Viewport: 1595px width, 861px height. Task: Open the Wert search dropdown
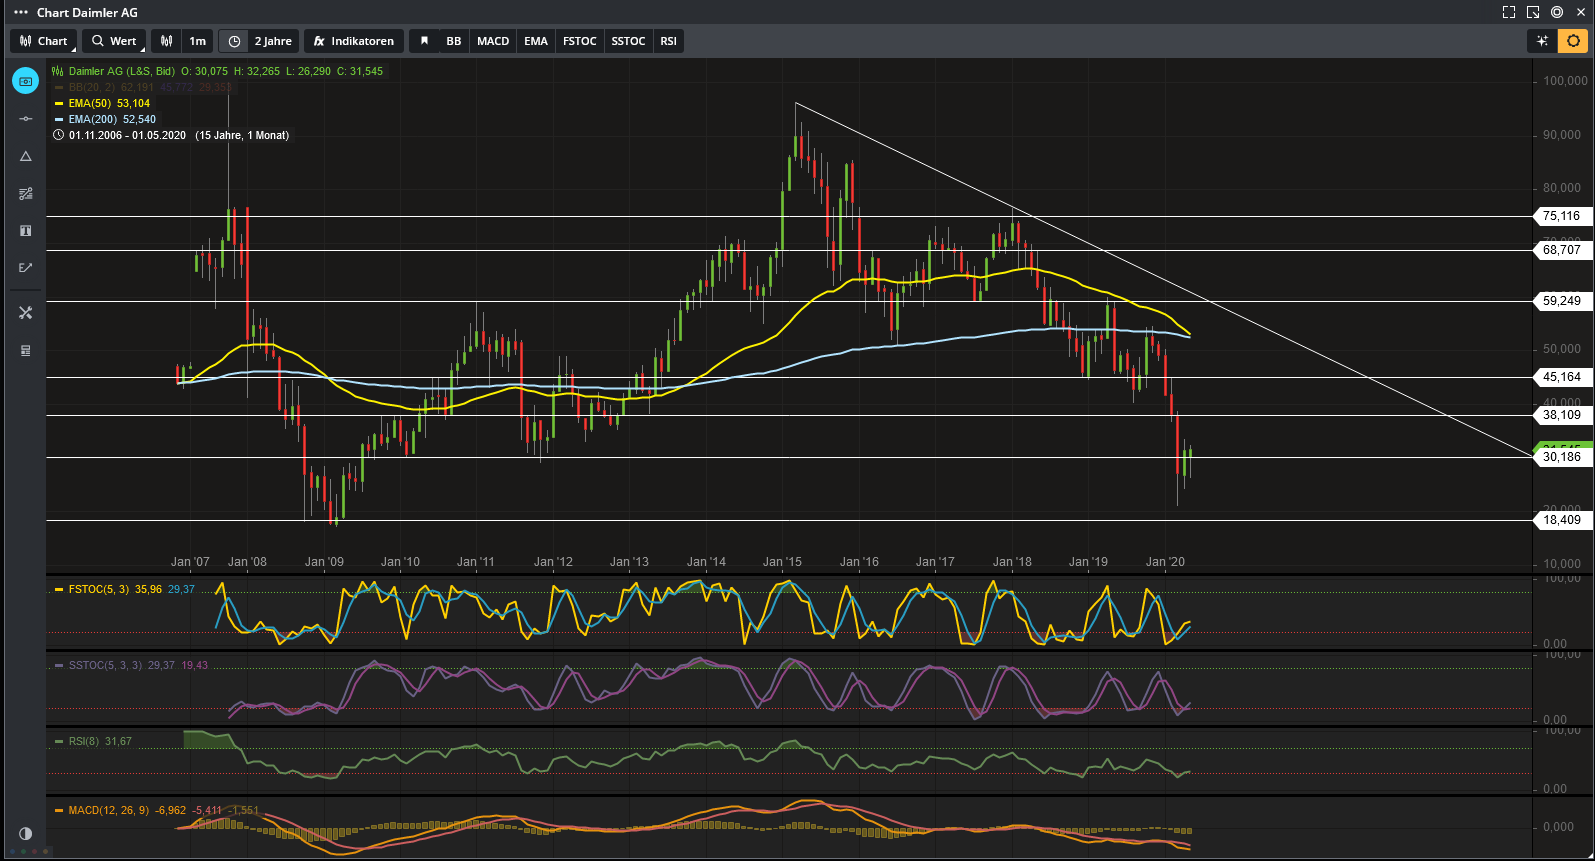pyautogui.click(x=114, y=41)
